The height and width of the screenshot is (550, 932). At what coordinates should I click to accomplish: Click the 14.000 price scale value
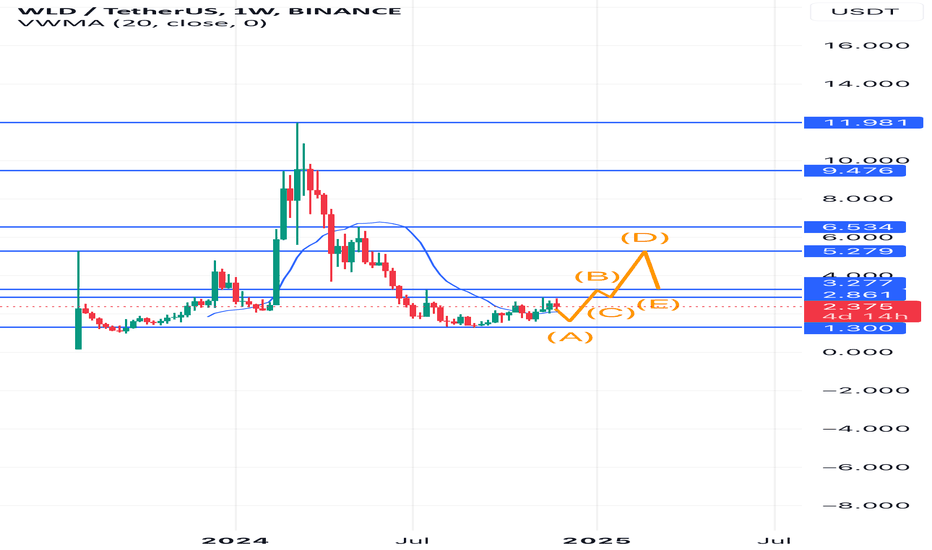[x=866, y=84]
